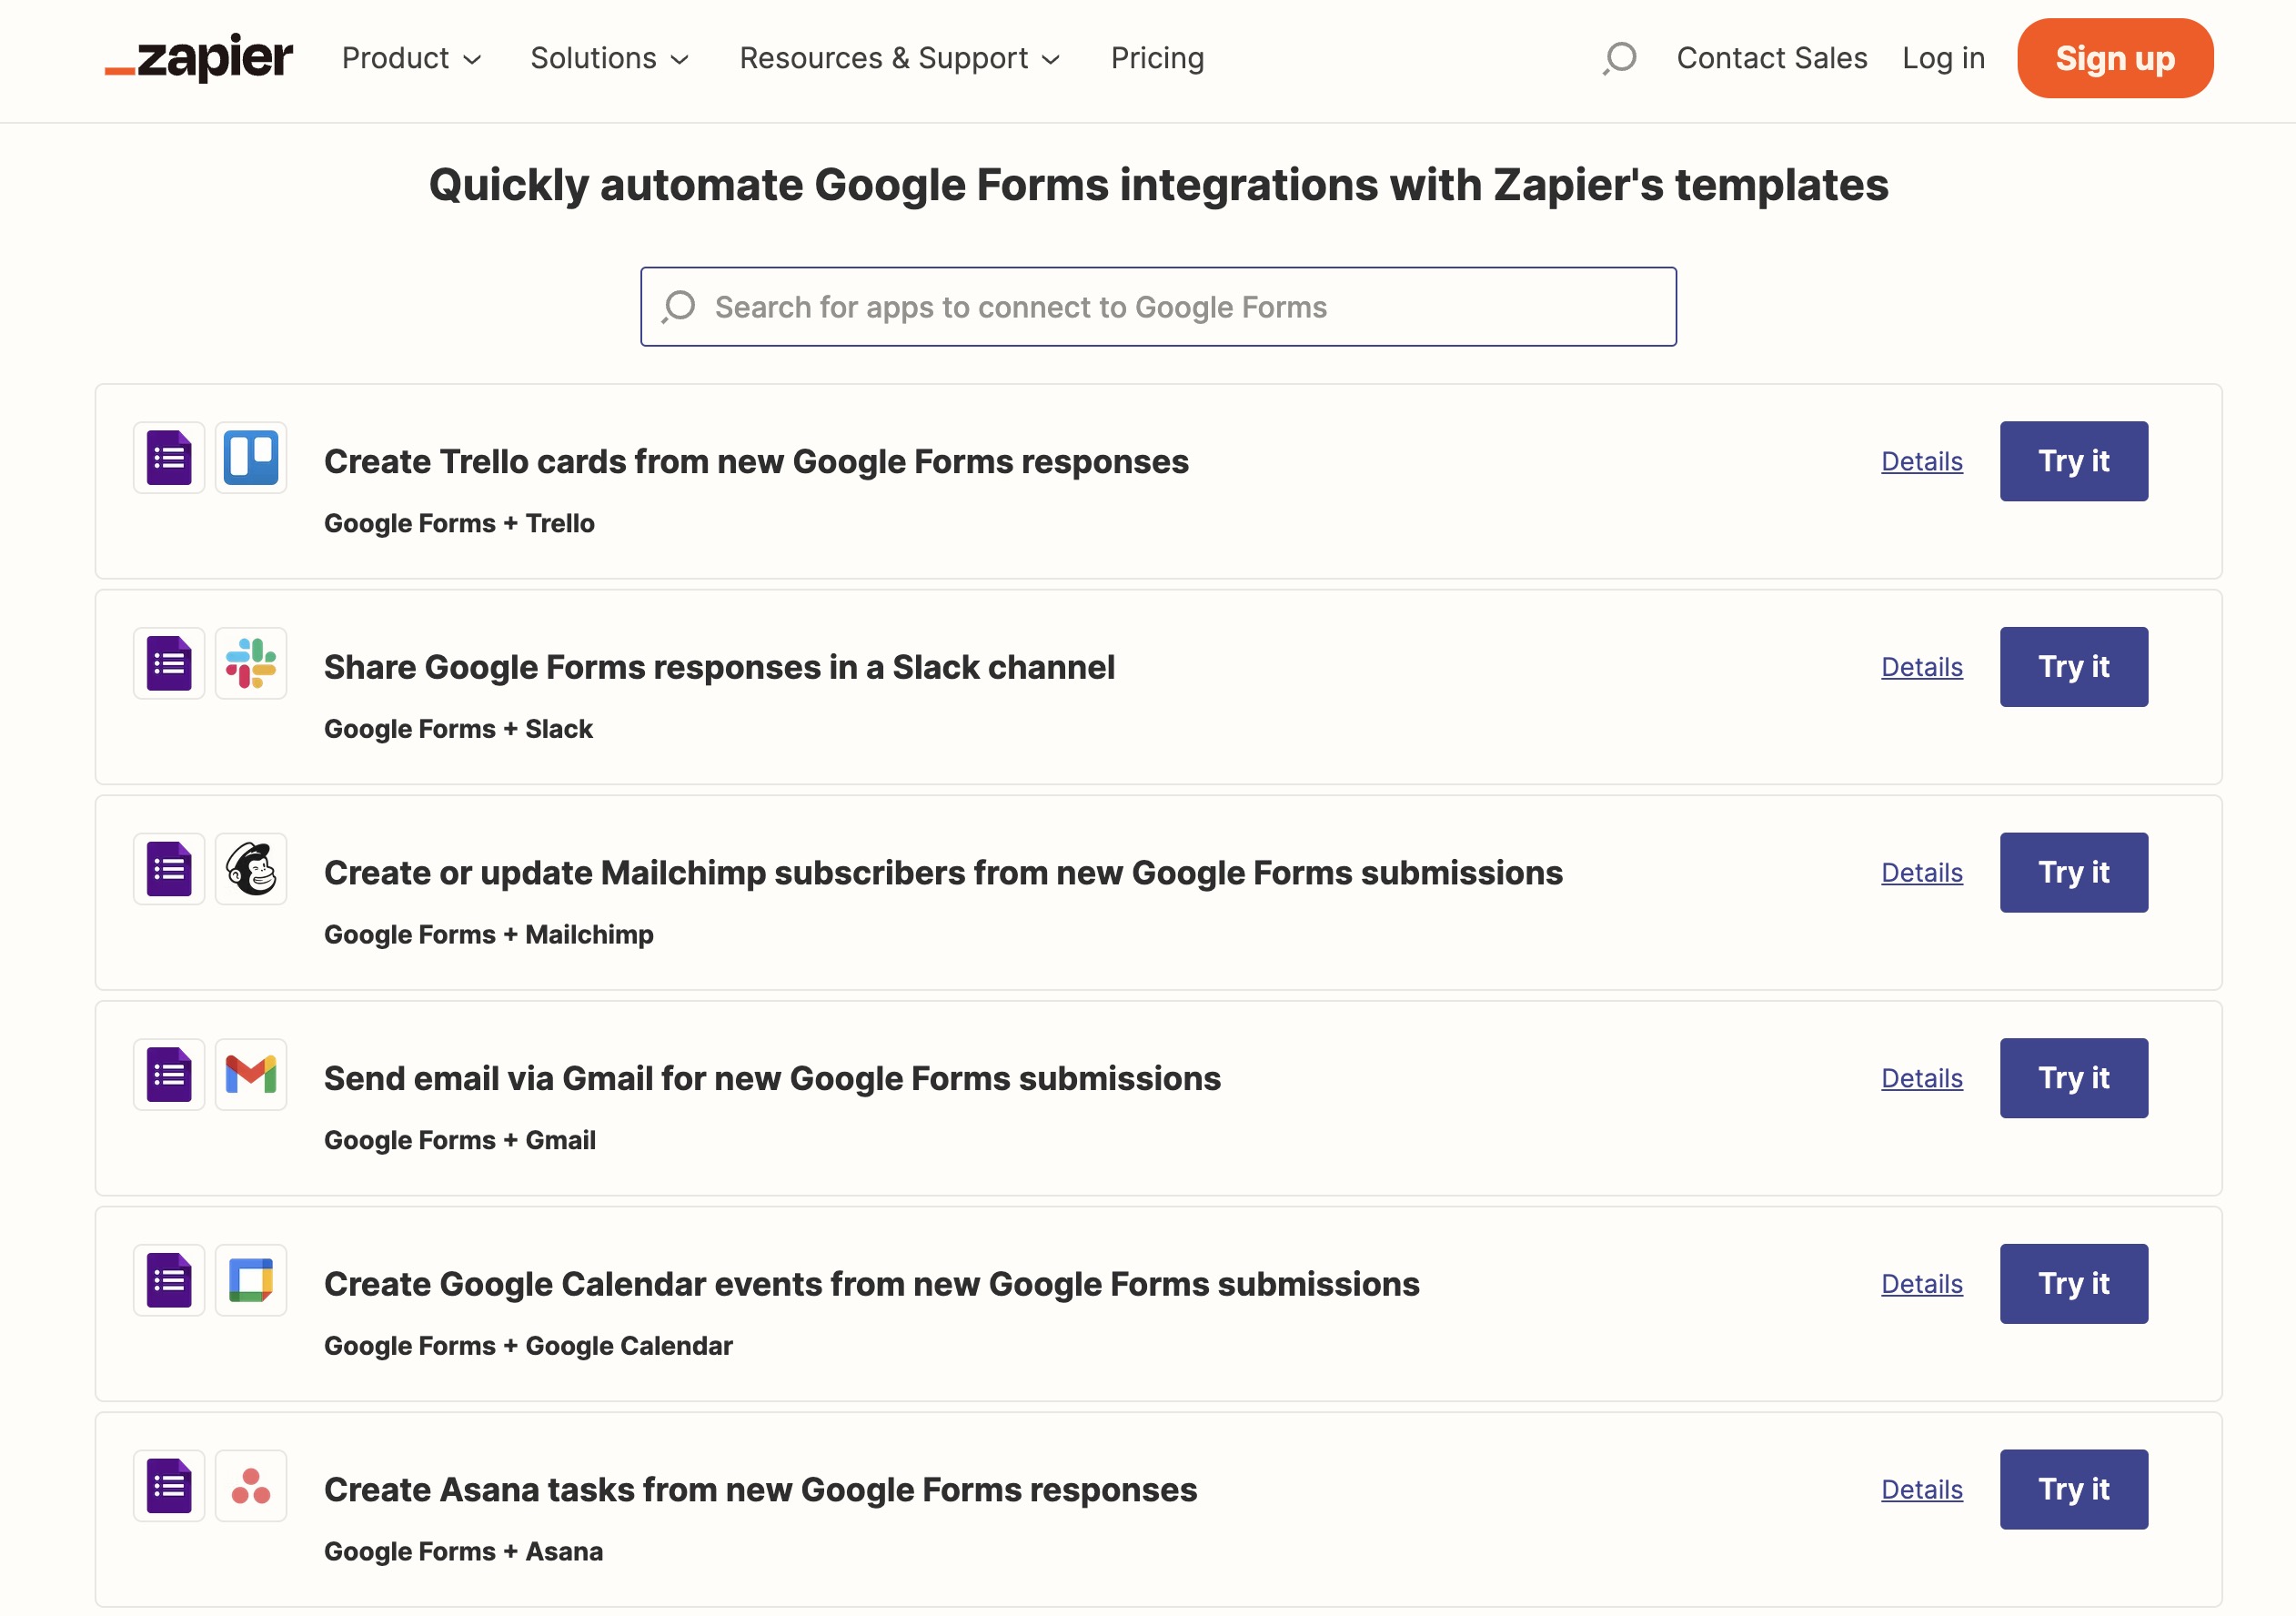Open the Create Asana tasks template title
The width and height of the screenshot is (2296, 1616).
click(x=760, y=1490)
